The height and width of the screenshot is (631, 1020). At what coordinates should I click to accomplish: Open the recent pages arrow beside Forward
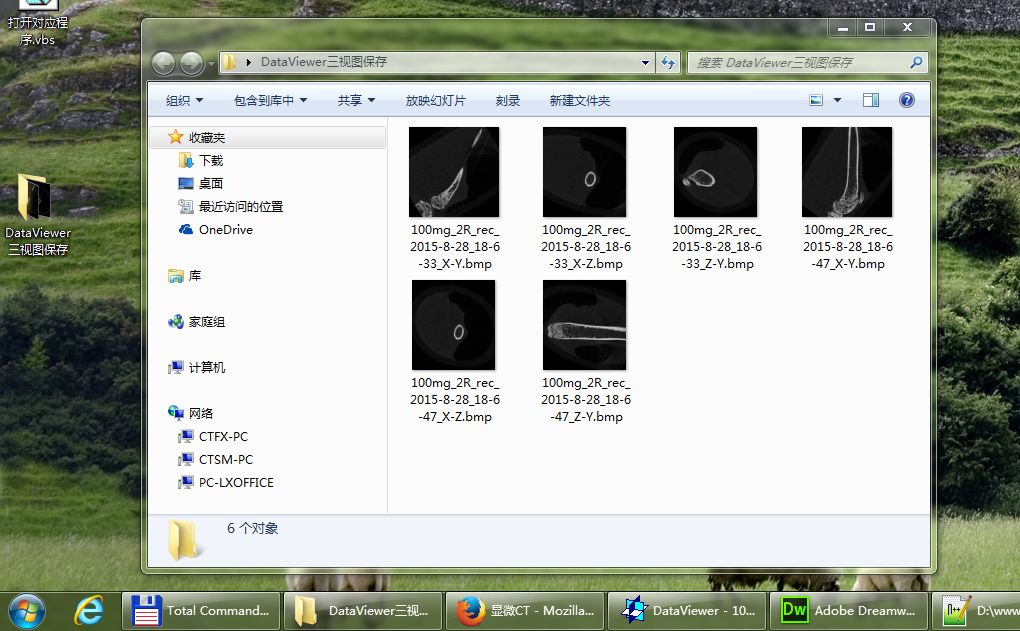tap(211, 64)
